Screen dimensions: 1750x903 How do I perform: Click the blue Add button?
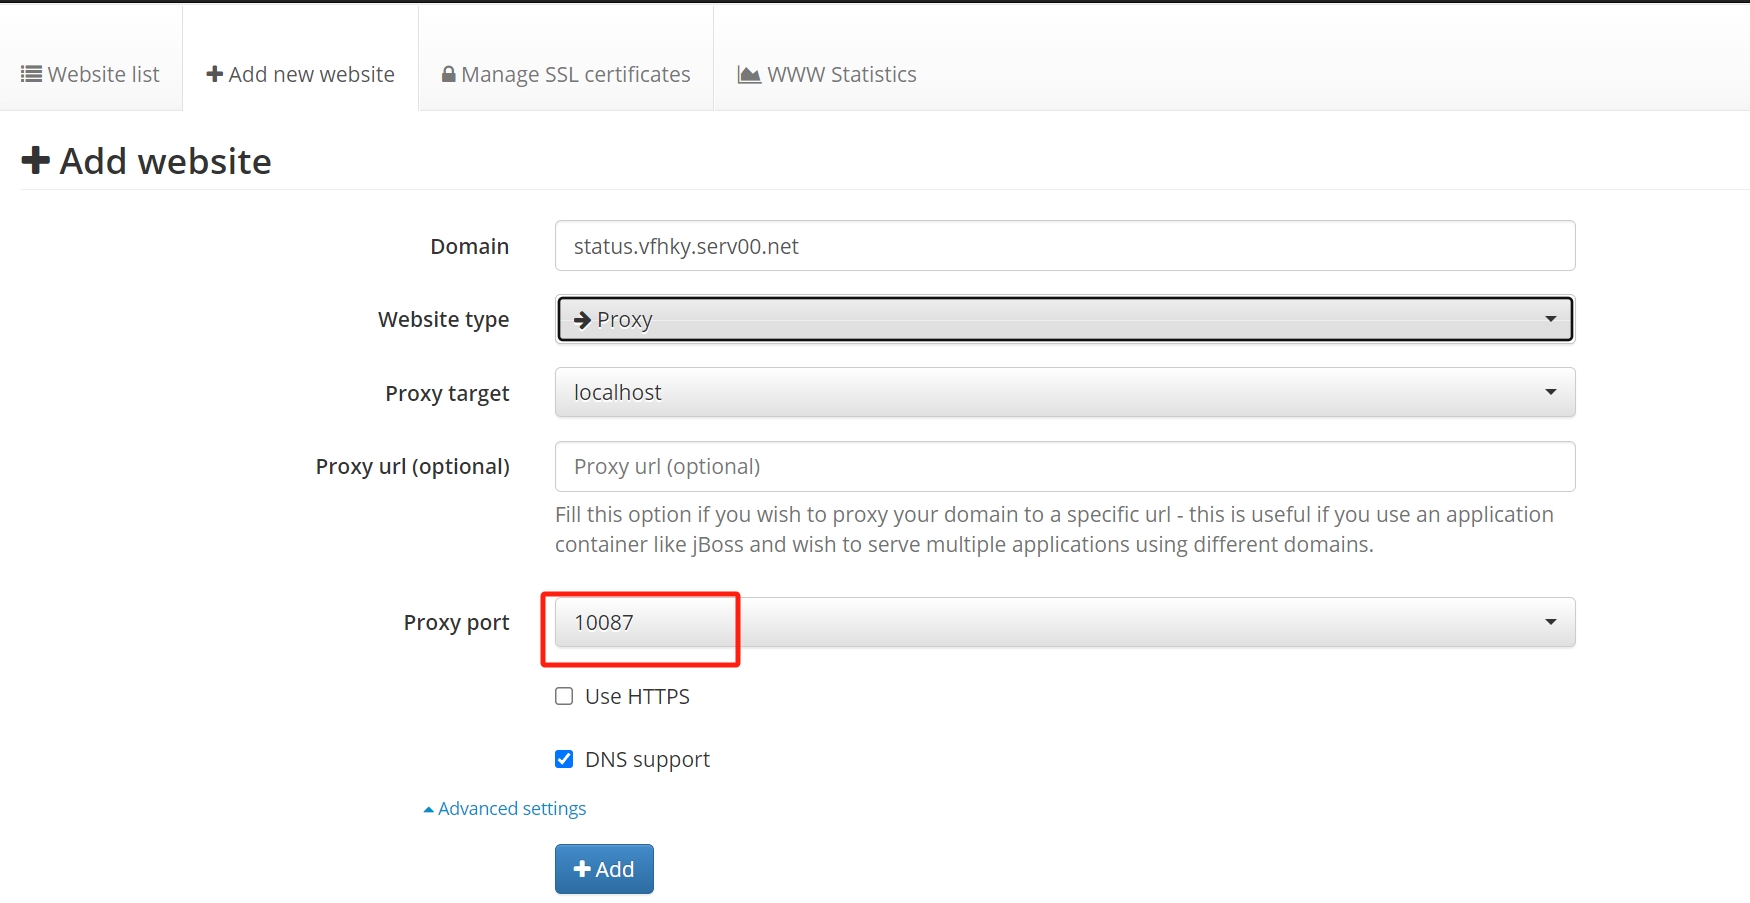(604, 869)
